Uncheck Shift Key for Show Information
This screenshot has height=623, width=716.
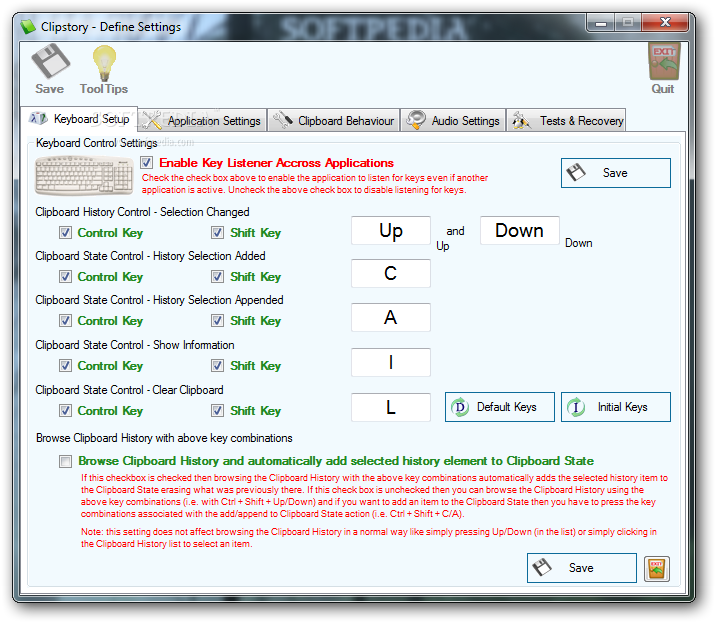click(217, 366)
